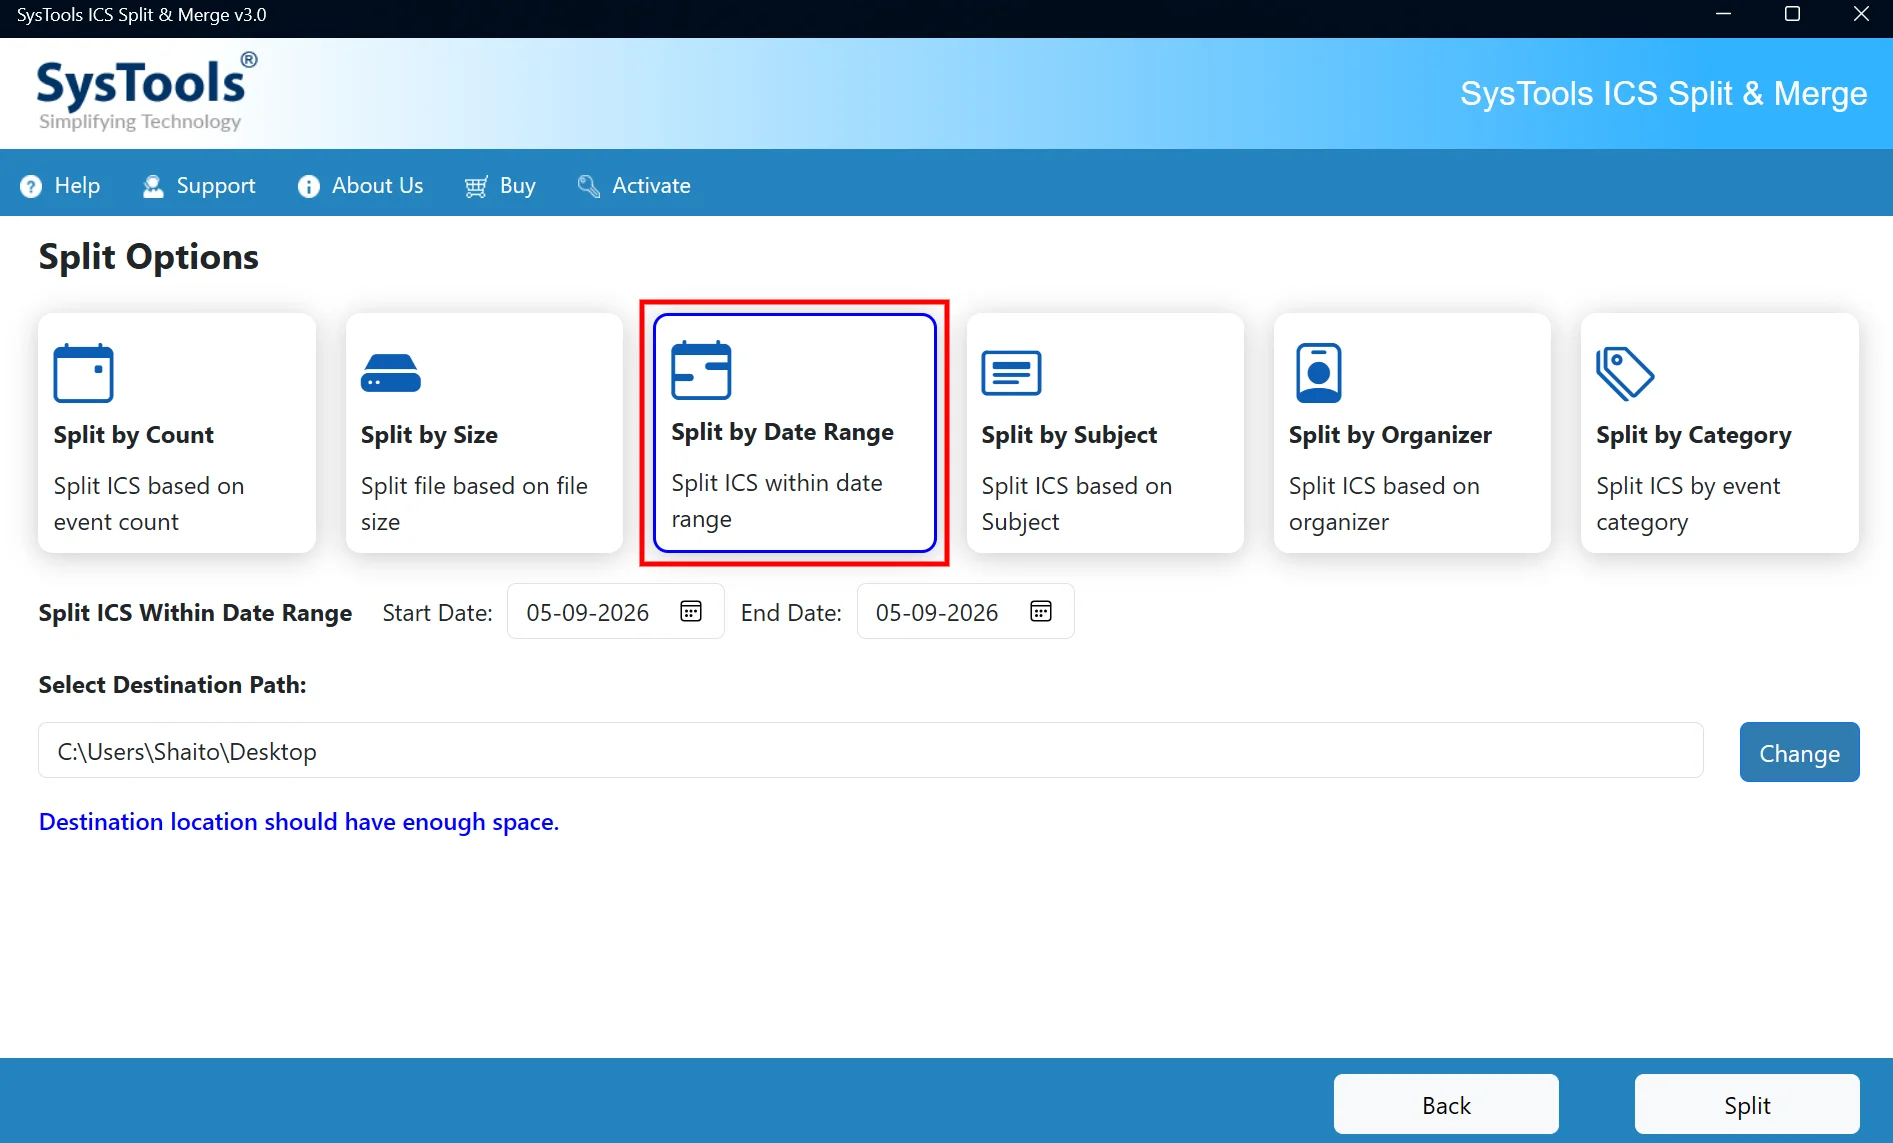Go back with the Back button

[x=1446, y=1104]
